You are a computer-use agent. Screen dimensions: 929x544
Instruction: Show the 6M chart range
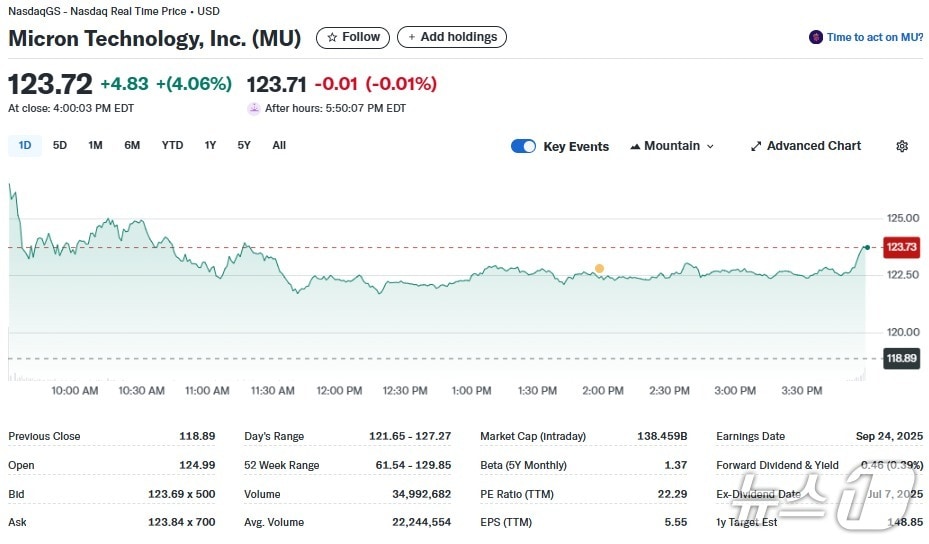(132, 145)
